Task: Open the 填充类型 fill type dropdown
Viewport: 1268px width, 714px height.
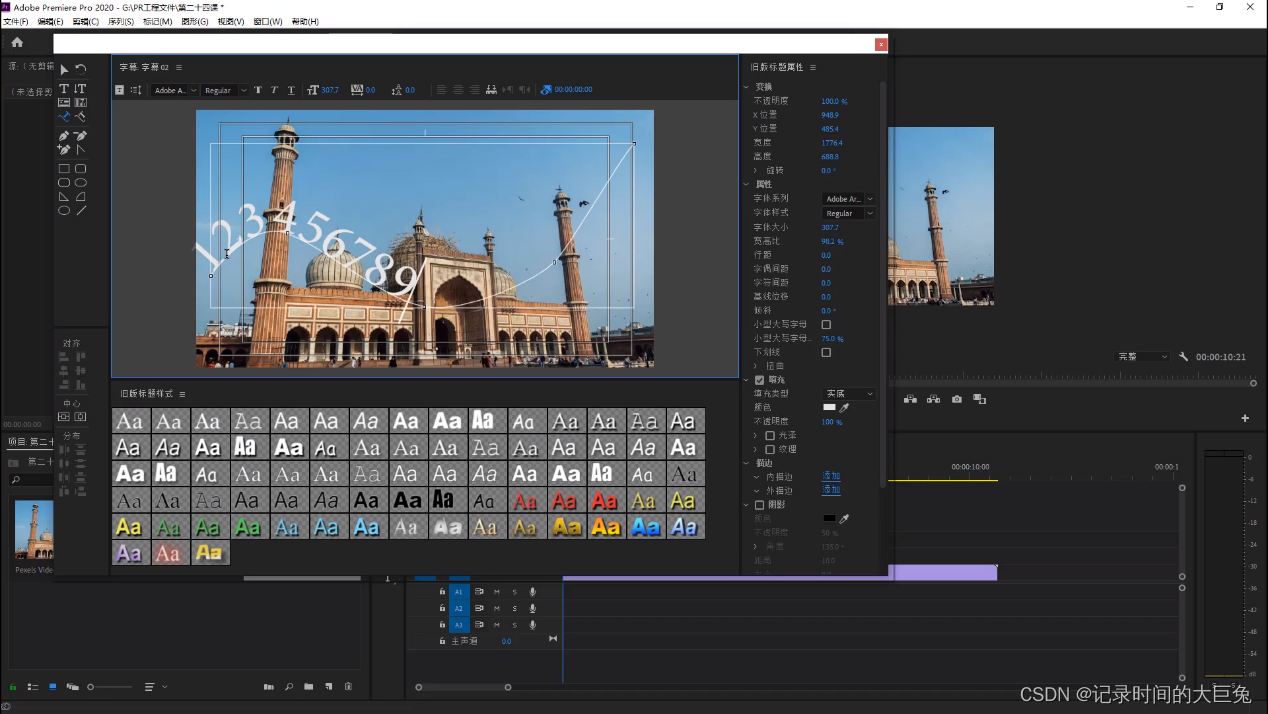Action: point(848,394)
